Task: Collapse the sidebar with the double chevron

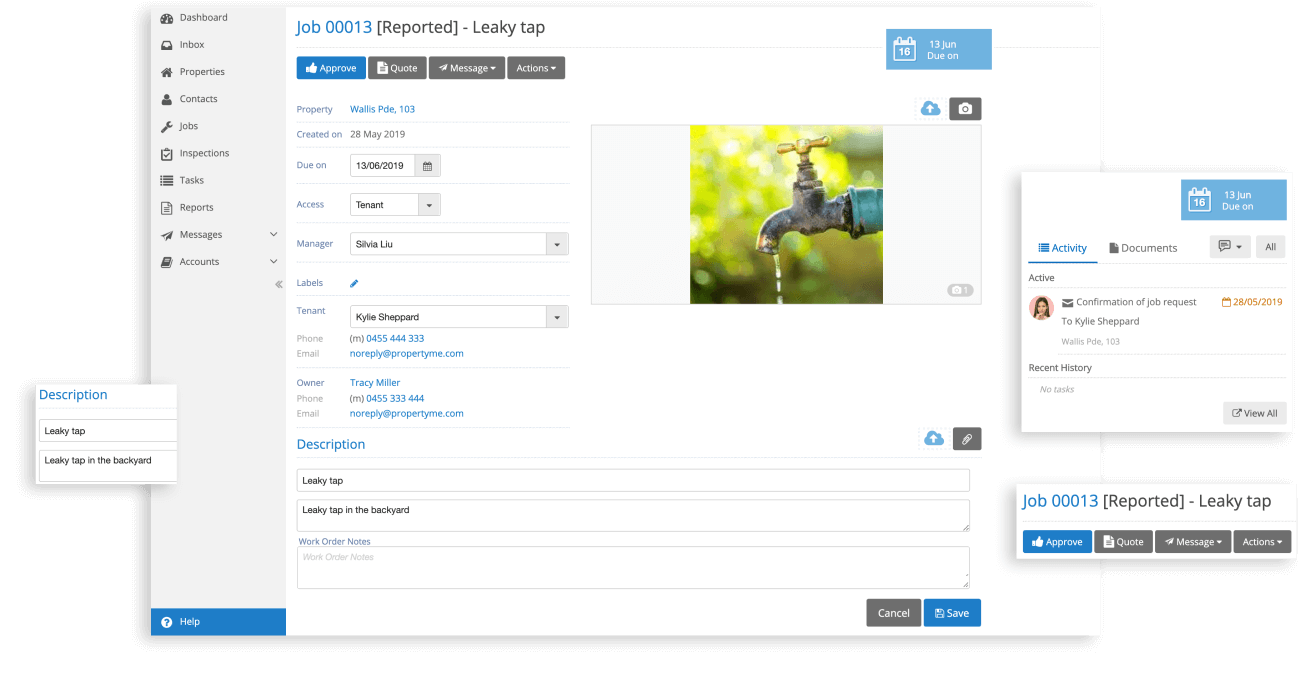Action: click(x=278, y=285)
